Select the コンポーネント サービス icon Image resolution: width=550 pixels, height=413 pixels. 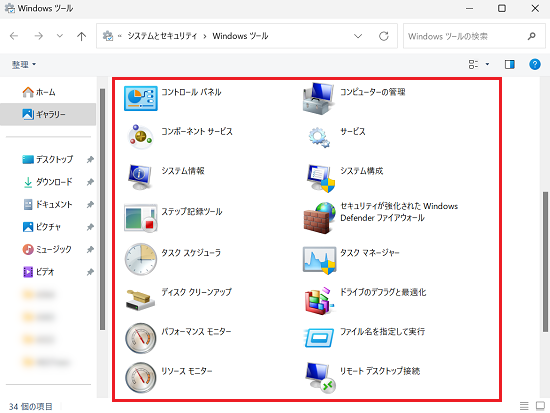pyautogui.click(x=141, y=137)
